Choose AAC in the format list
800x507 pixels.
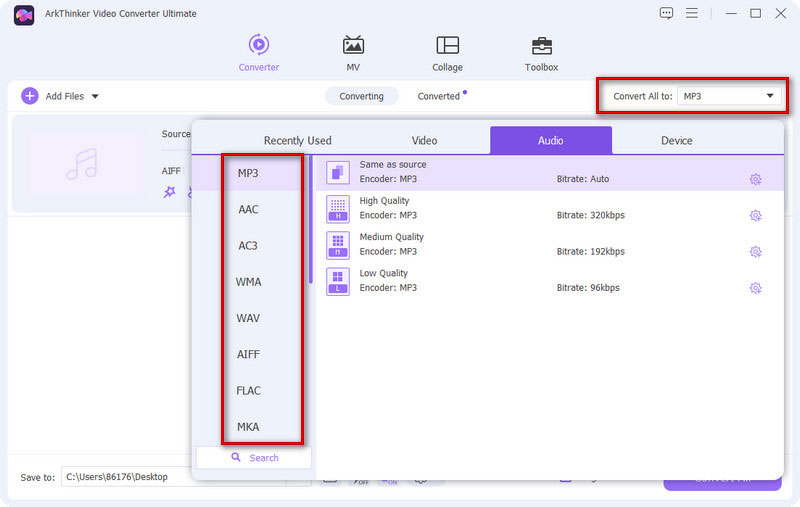click(248, 209)
